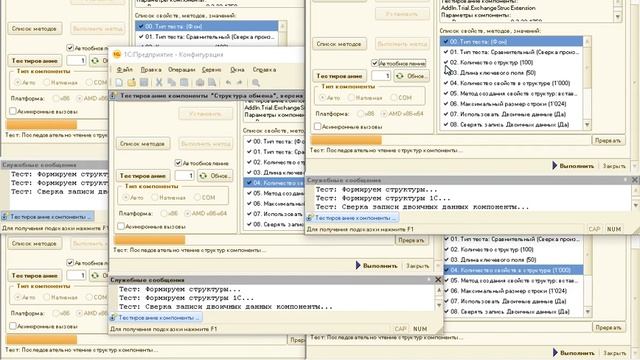Select row '04. Количество свойств' in the lower-right window

tap(513, 270)
